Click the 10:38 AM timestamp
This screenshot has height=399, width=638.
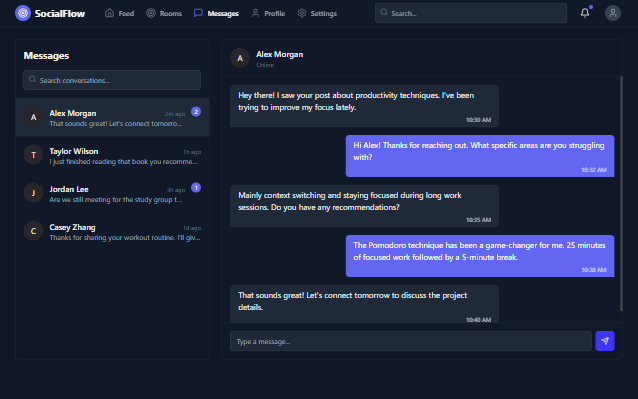[x=594, y=270]
